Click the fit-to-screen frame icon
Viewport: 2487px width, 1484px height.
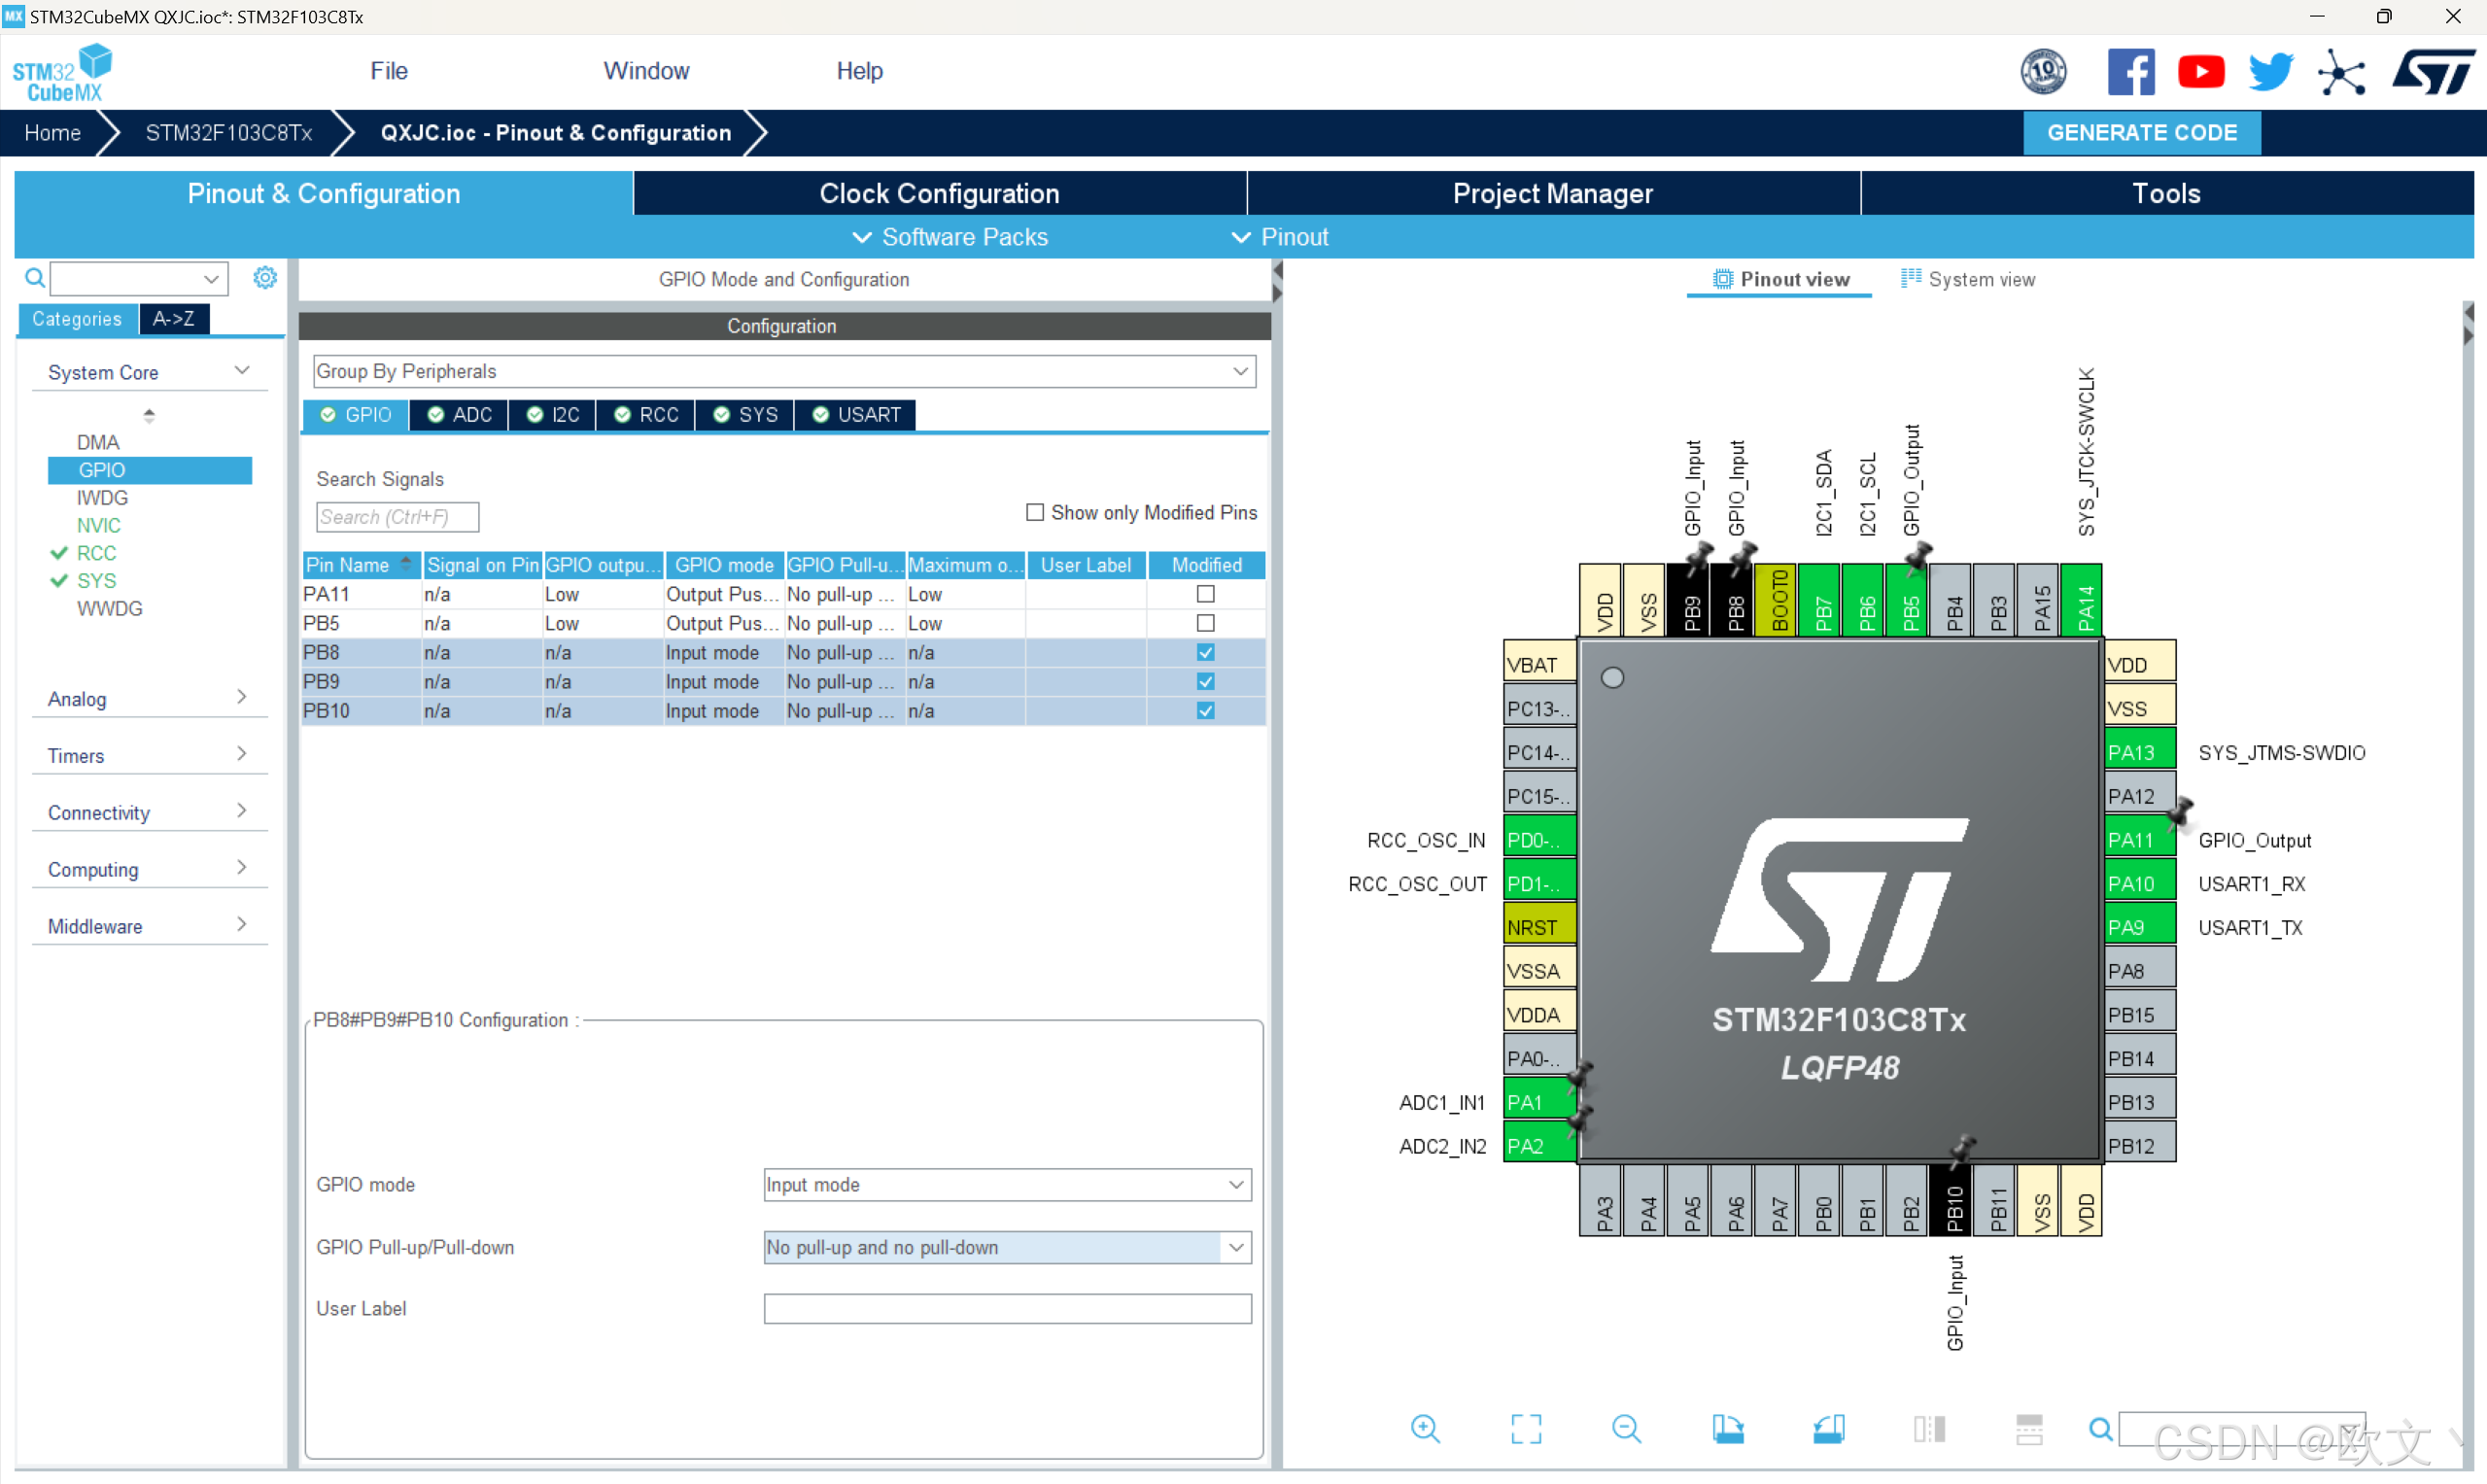coord(1525,1429)
